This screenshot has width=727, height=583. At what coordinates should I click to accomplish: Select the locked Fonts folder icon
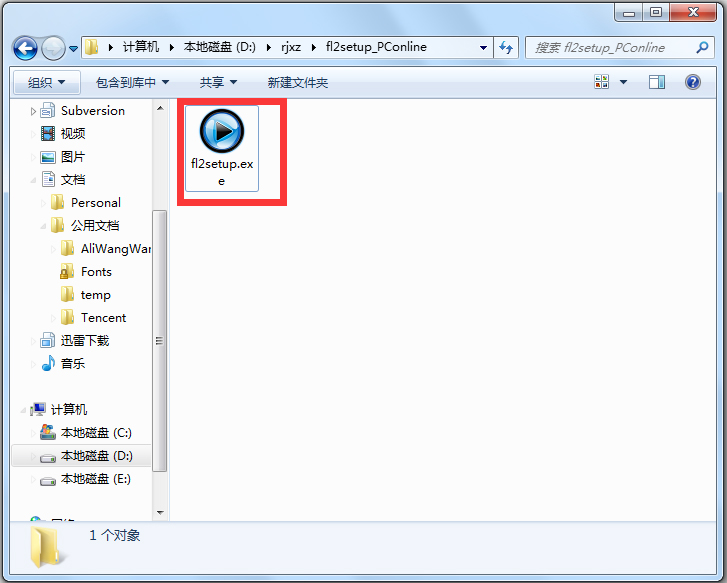67,272
